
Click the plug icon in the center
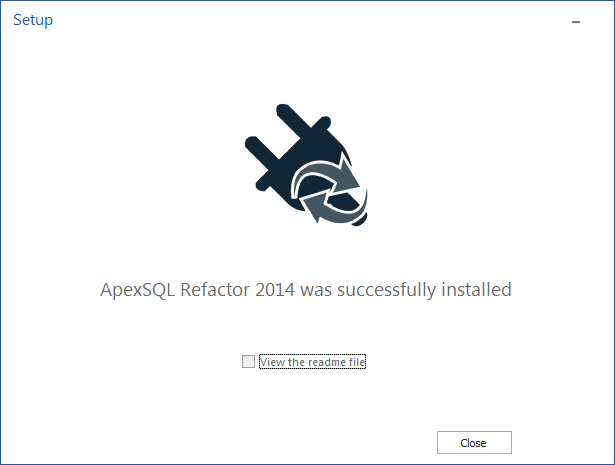(306, 165)
